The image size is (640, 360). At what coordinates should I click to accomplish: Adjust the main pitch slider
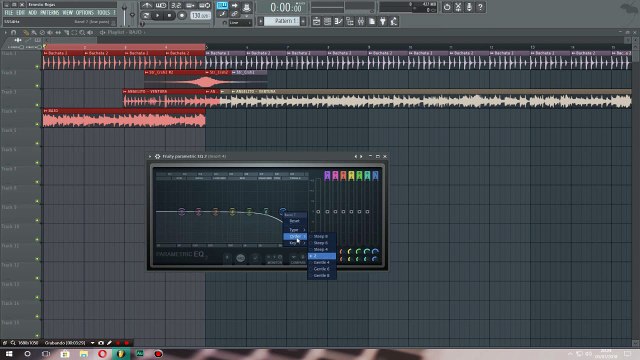pyautogui.click(x=133, y=14)
